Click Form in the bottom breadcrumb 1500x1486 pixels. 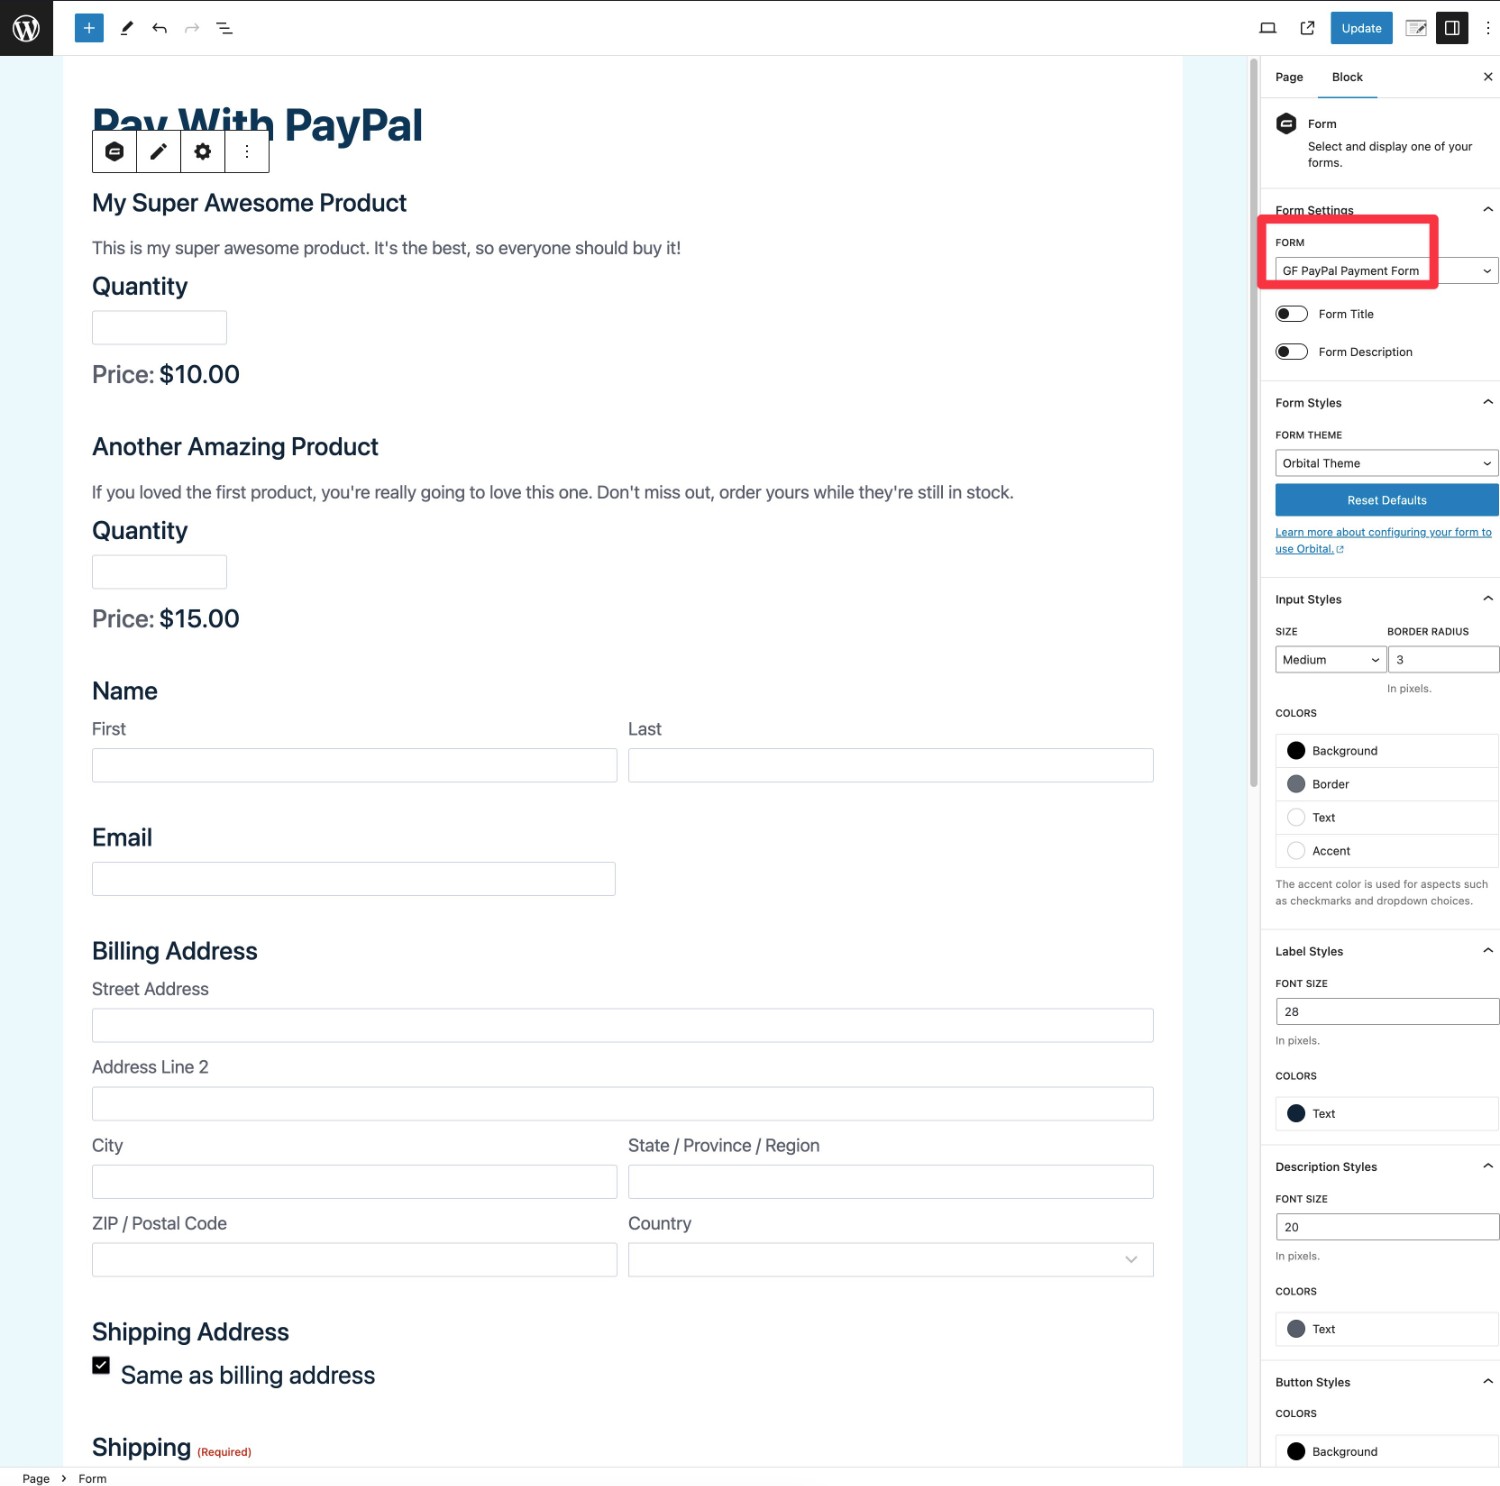tap(92, 1478)
